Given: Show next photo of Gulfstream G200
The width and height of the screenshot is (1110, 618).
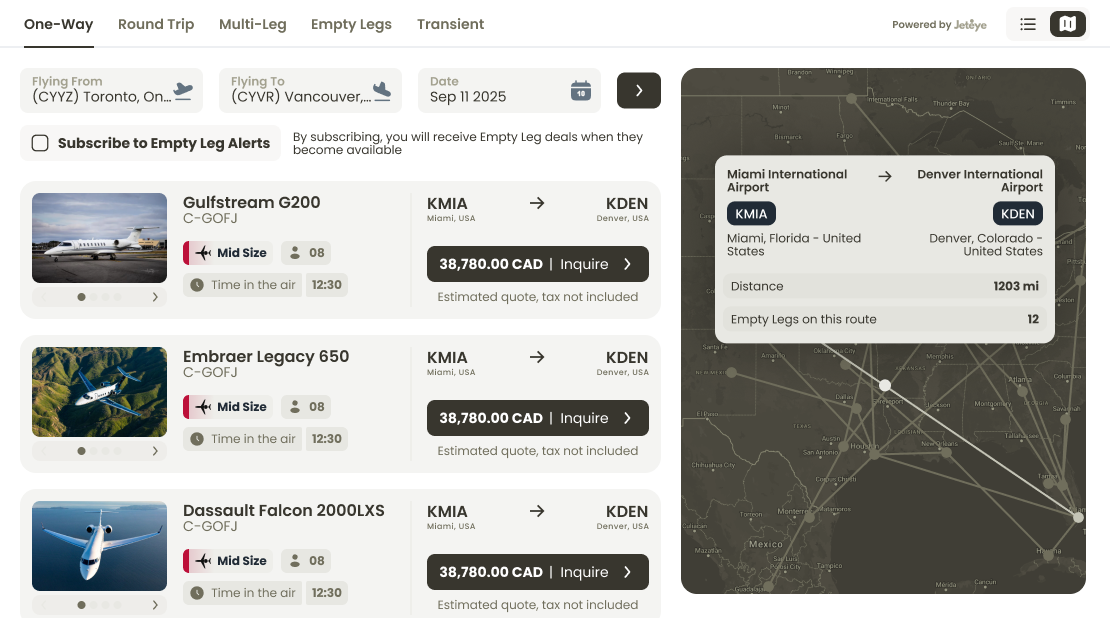Looking at the screenshot, I should [155, 297].
